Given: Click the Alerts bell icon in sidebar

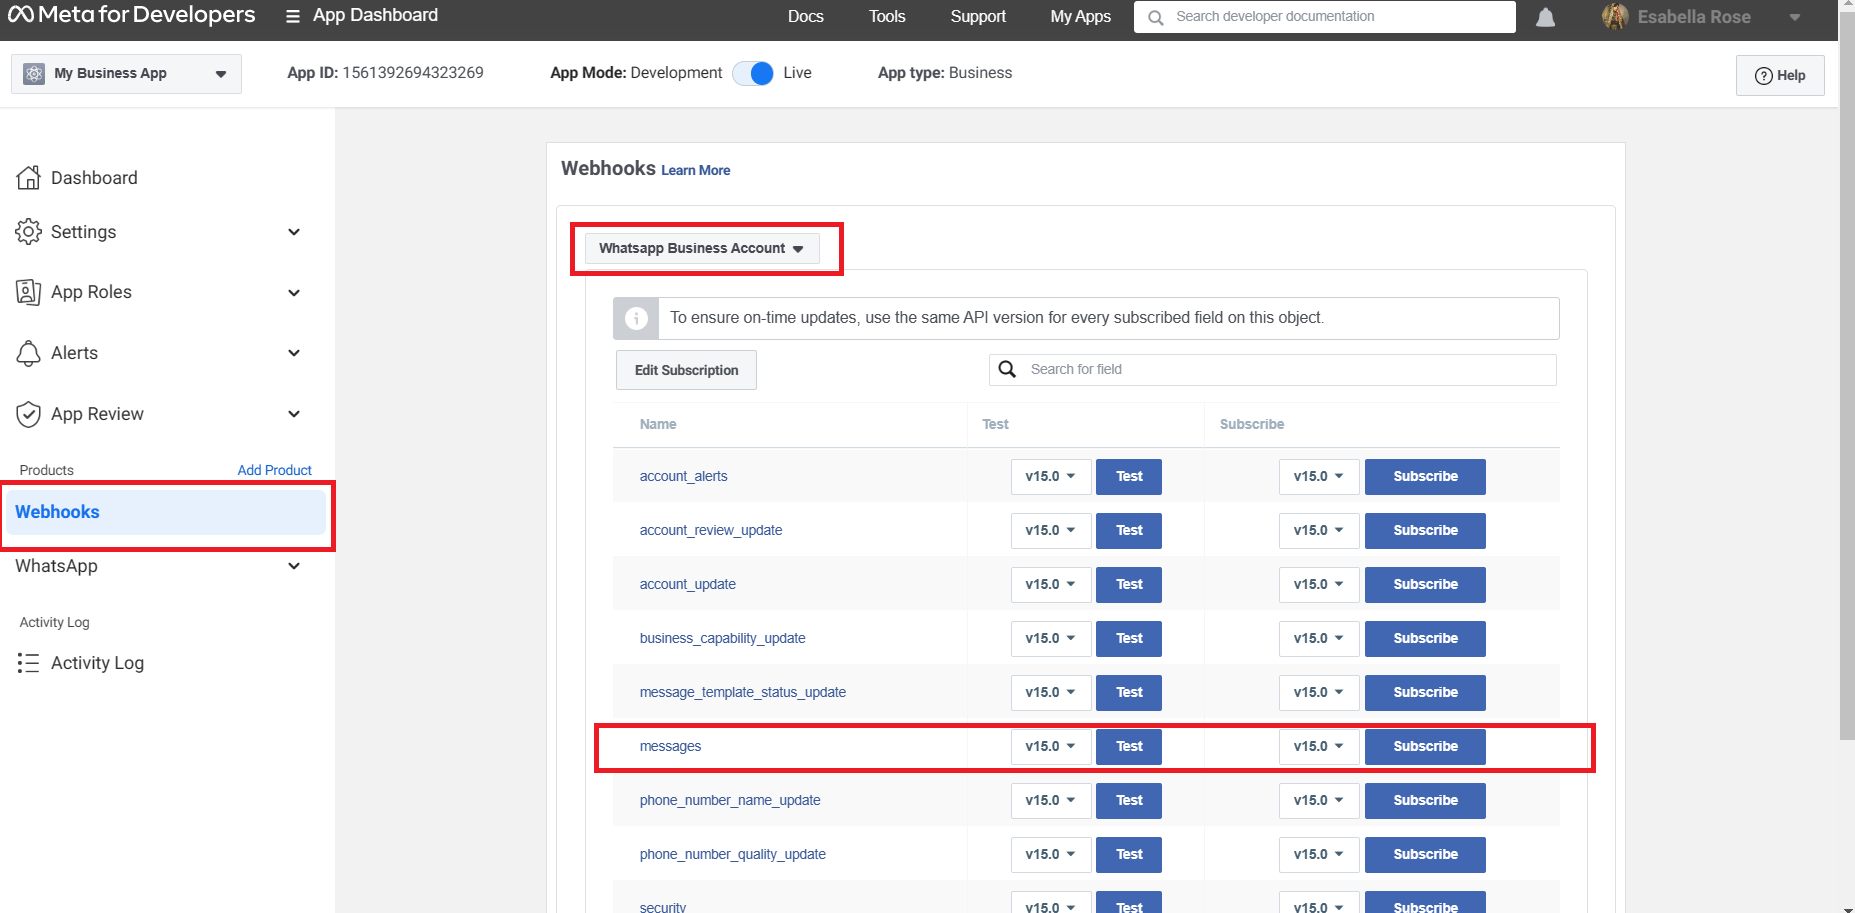Looking at the screenshot, I should click(x=29, y=353).
